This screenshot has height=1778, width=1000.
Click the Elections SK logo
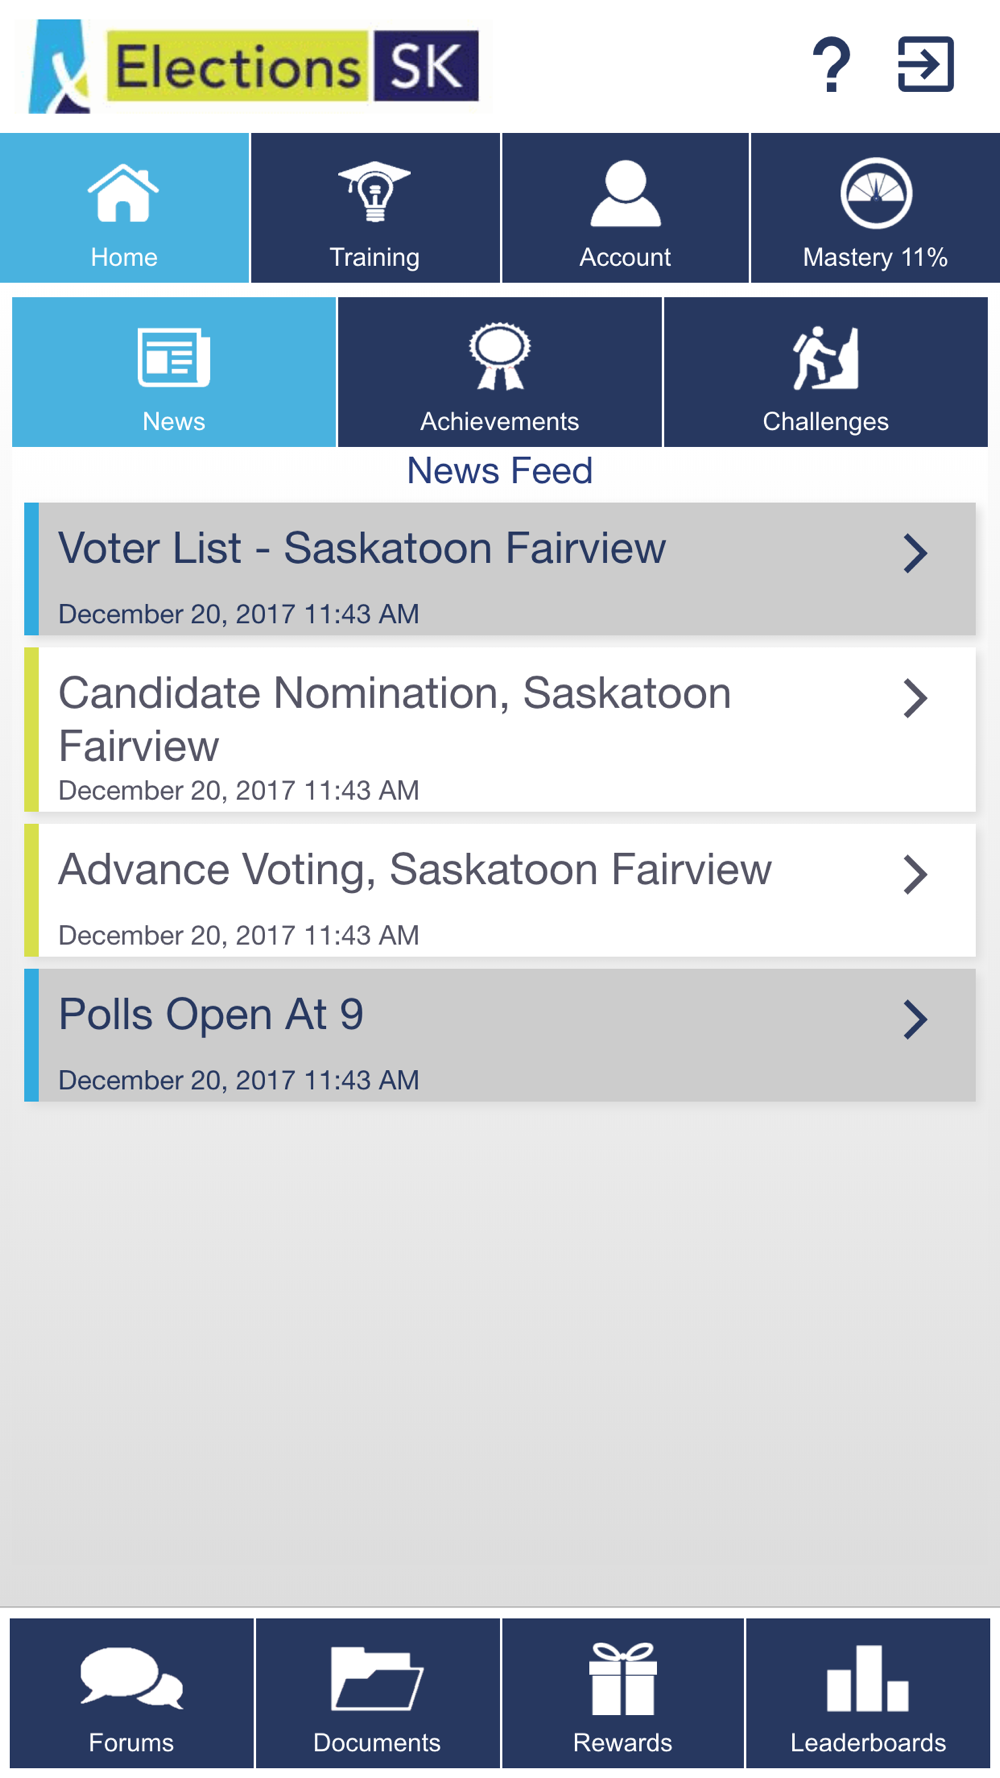pos(254,67)
